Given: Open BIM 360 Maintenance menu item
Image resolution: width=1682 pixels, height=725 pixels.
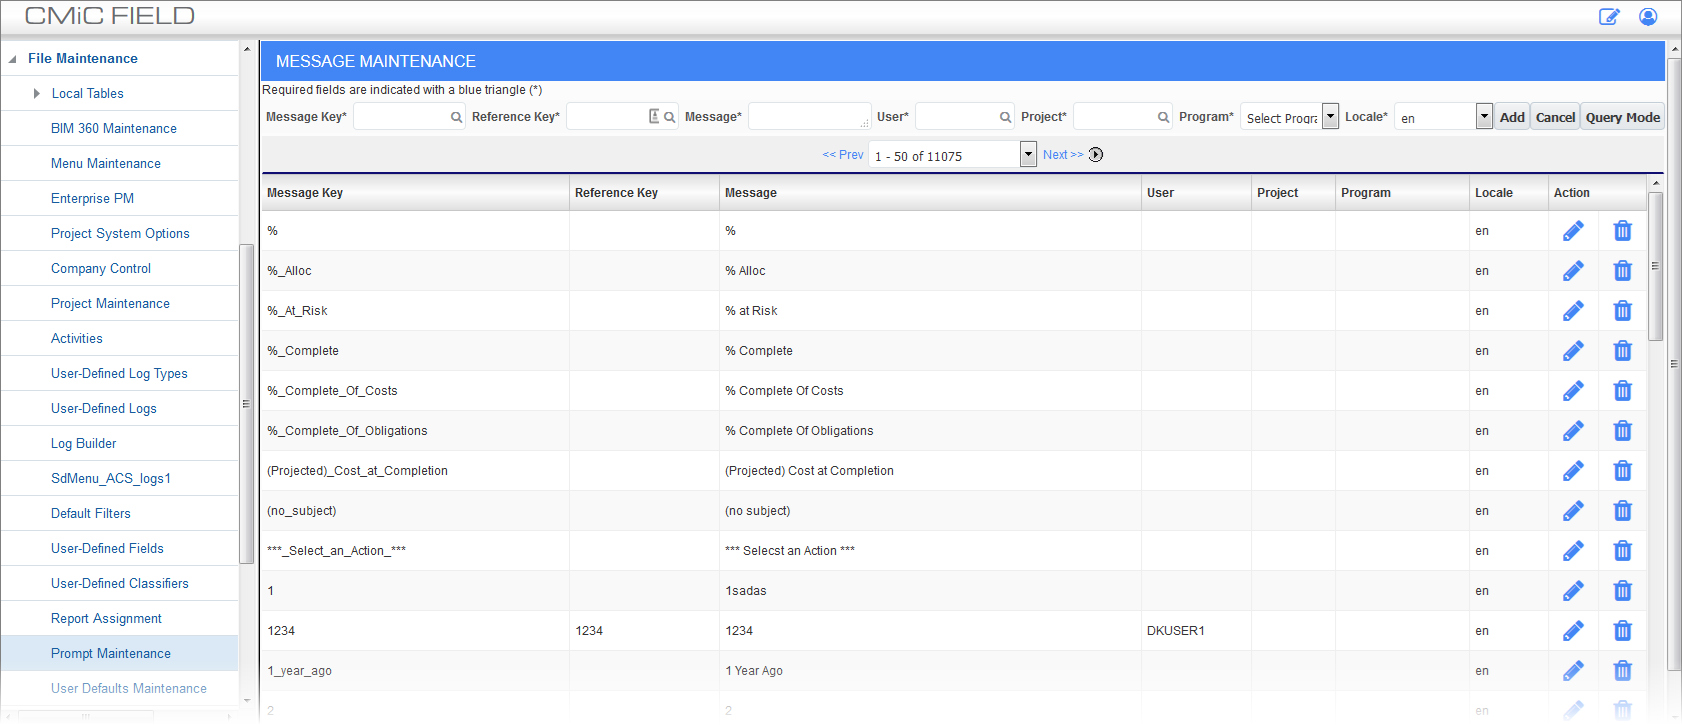Looking at the screenshot, I should tap(114, 129).
